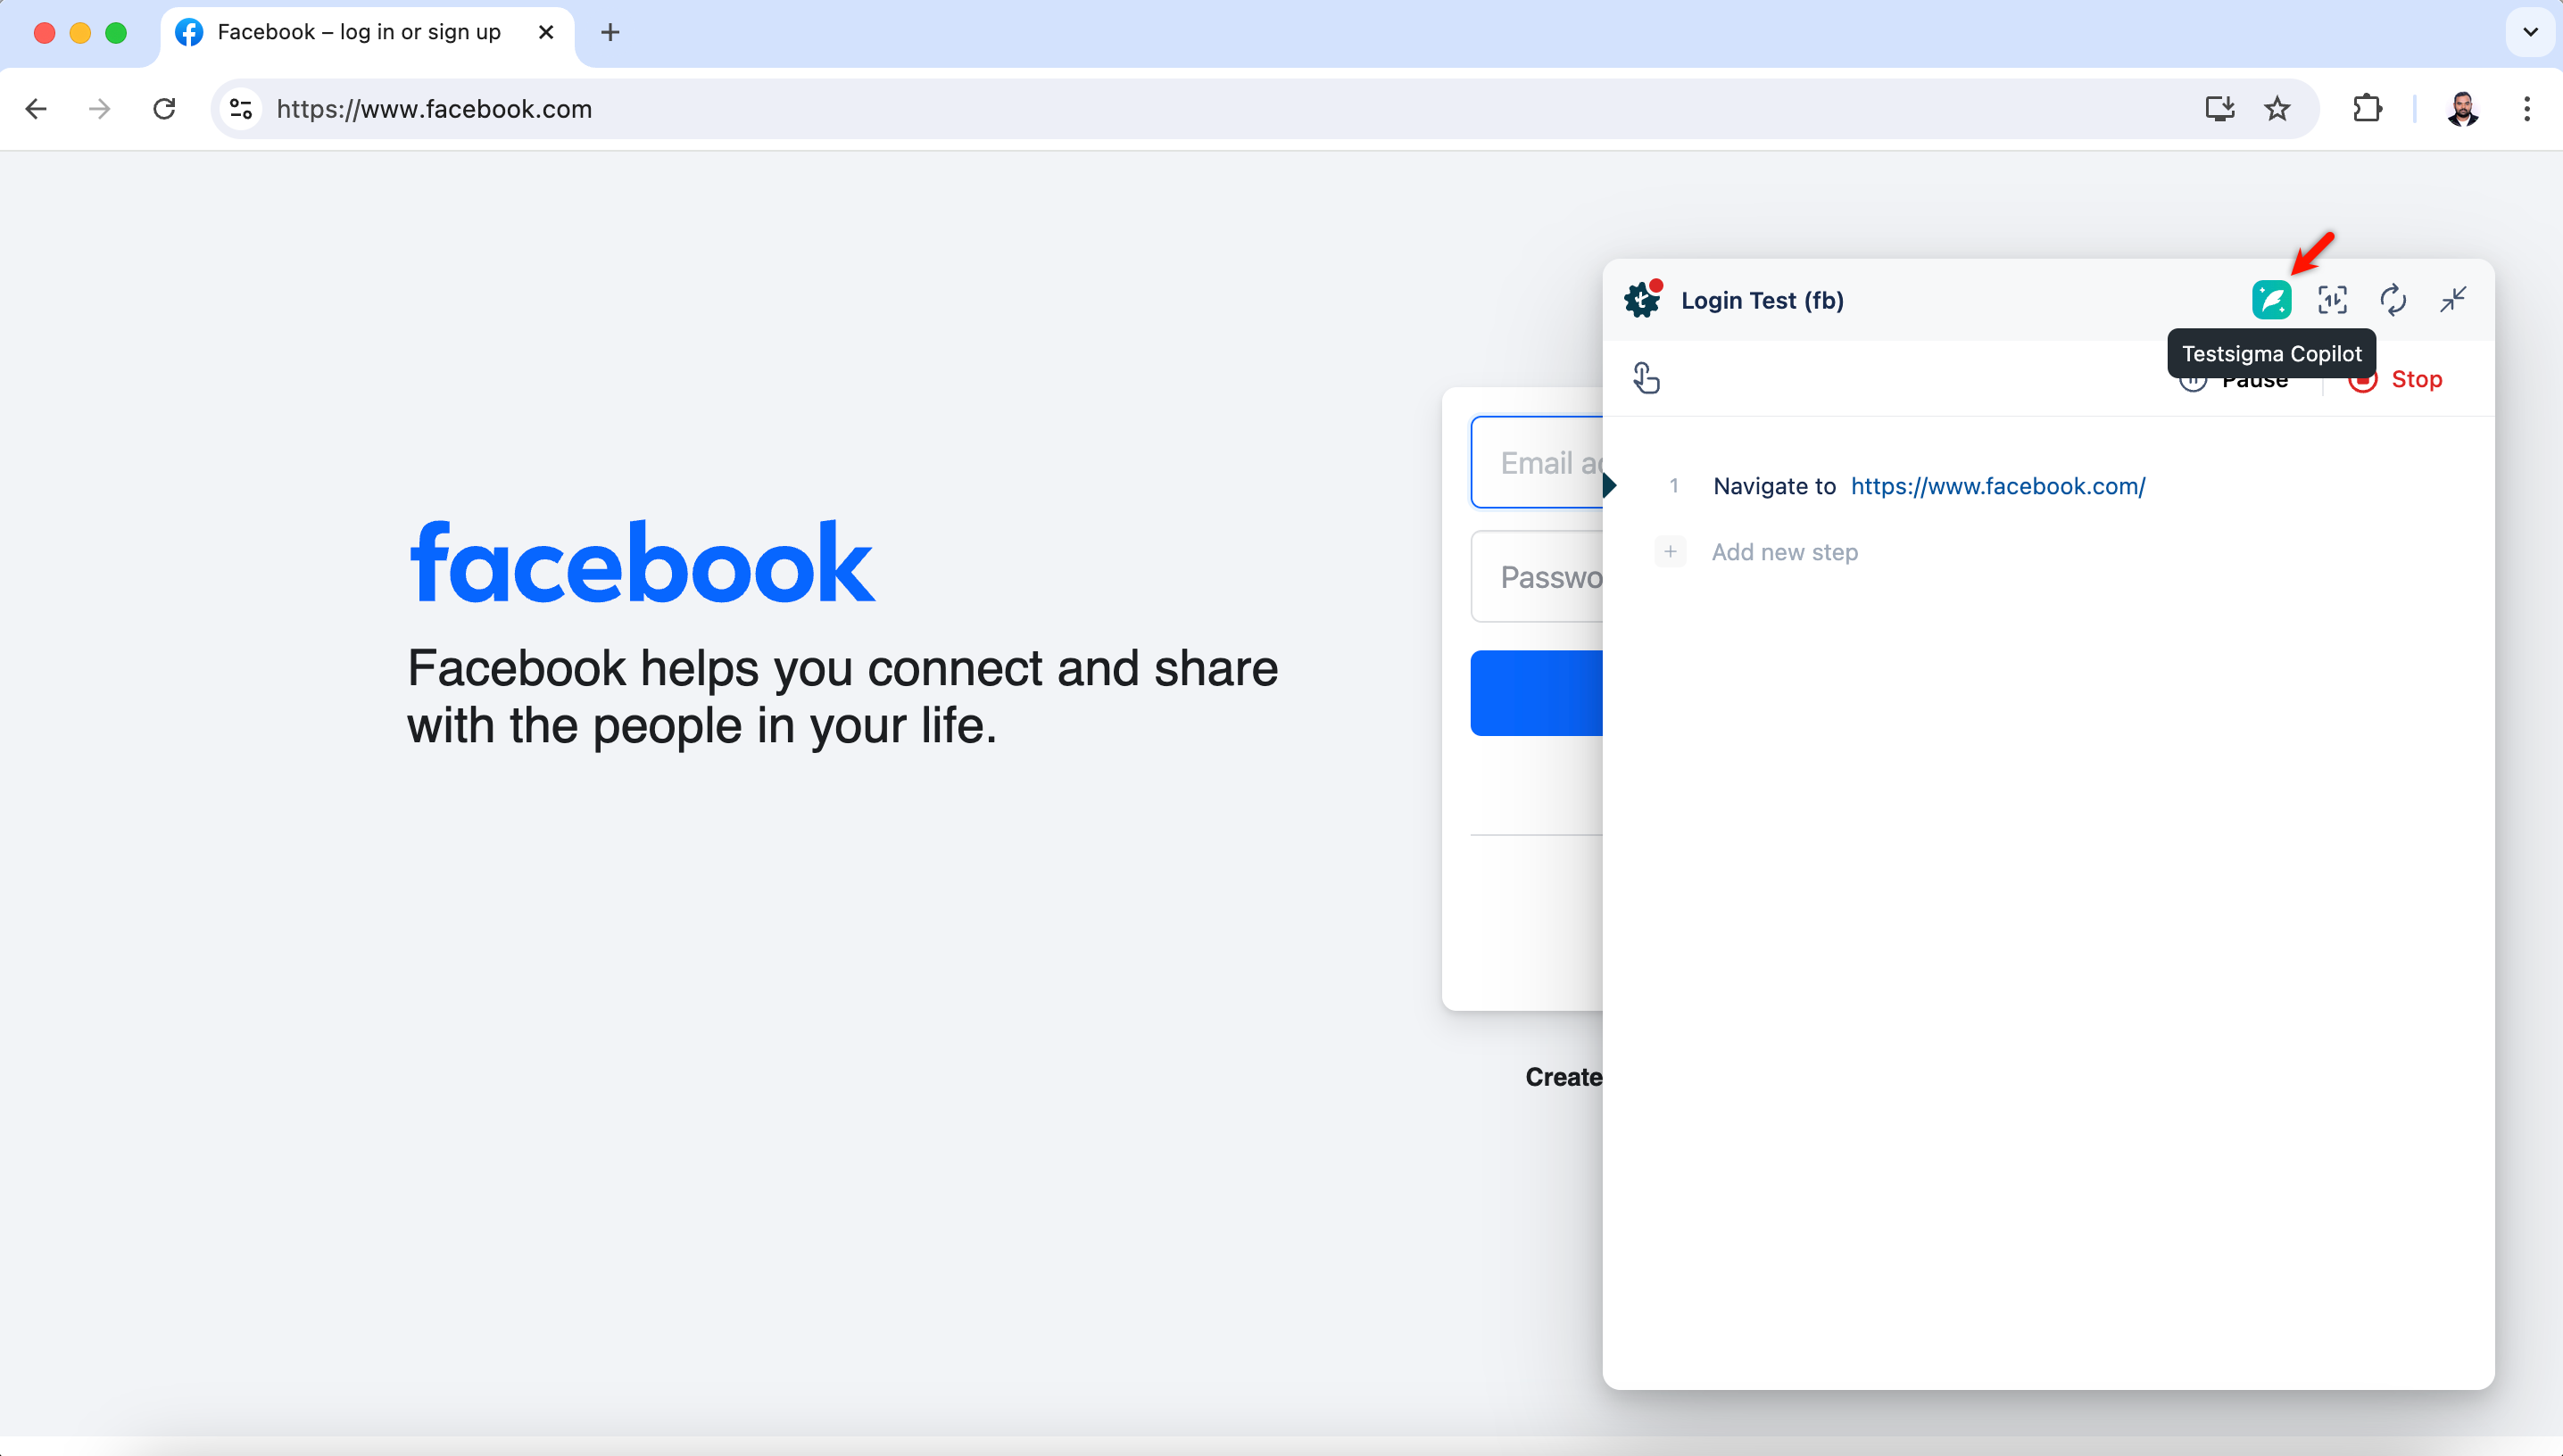This screenshot has height=1456, width=2563.
Task: Open the facebook.com link in step 1
Action: [1997, 486]
